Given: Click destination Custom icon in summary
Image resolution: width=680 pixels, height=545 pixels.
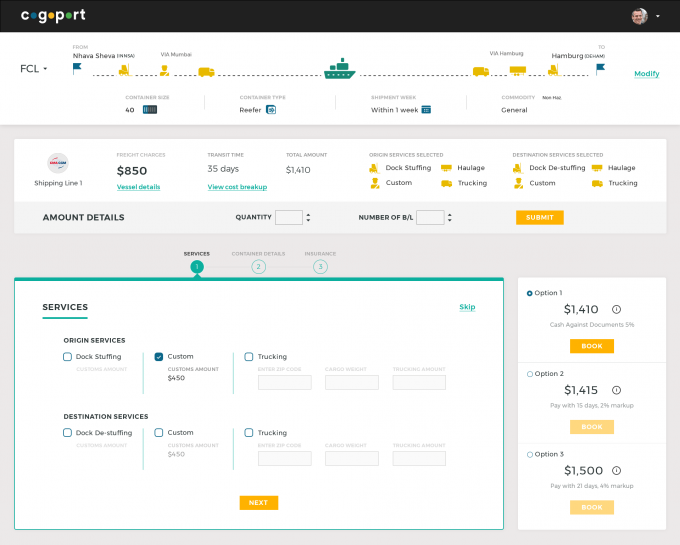Looking at the screenshot, I should point(518,183).
